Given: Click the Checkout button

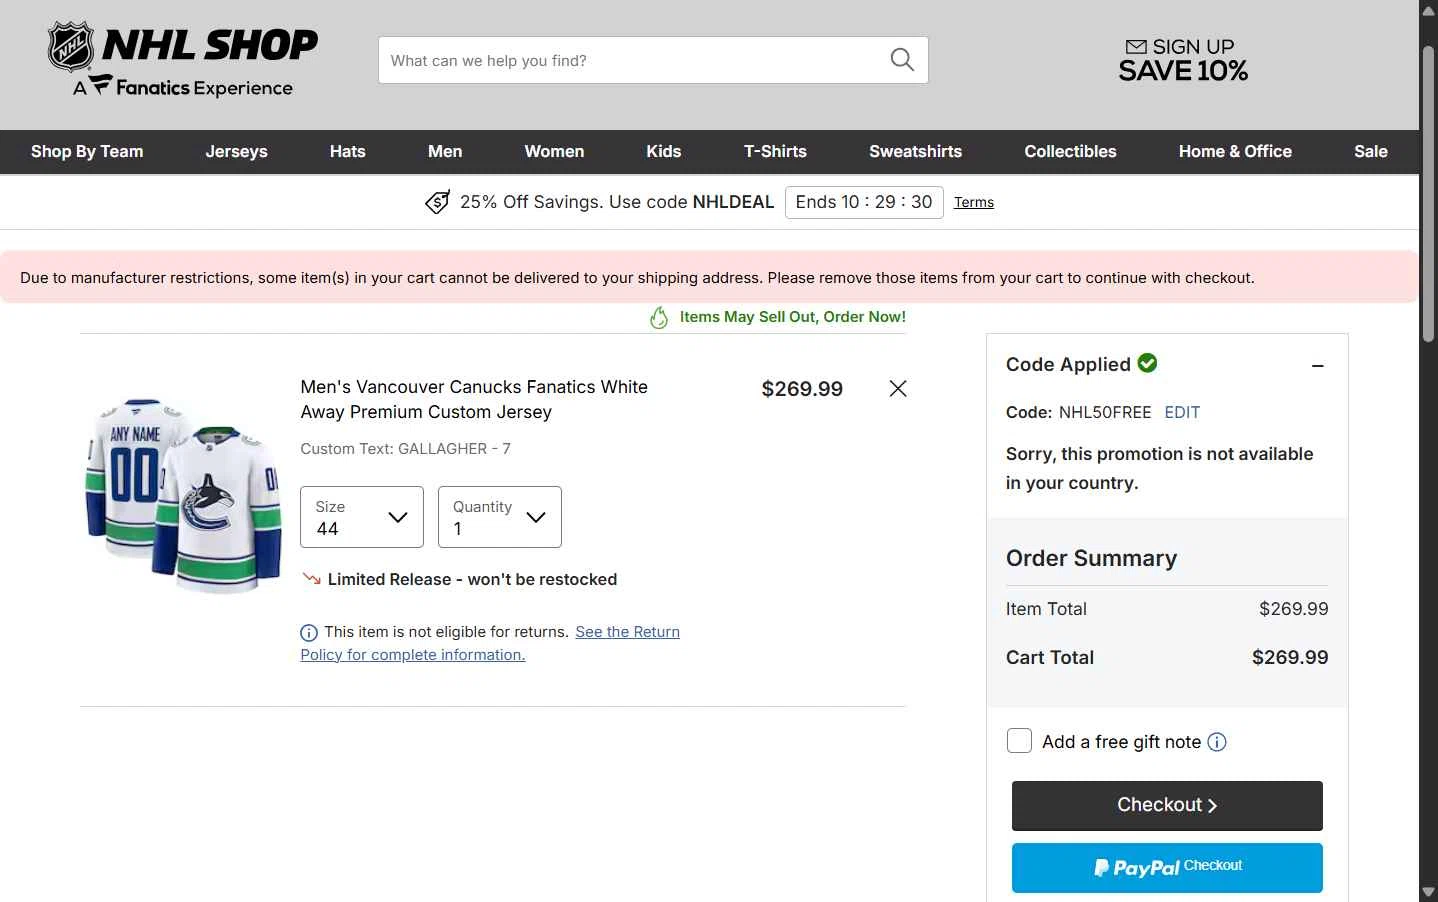Looking at the screenshot, I should 1167,806.
